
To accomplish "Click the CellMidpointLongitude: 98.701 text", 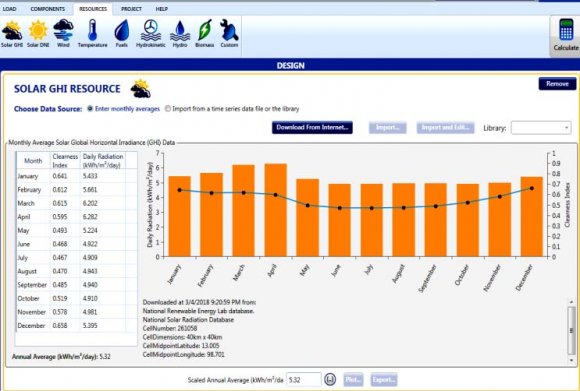I will click(183, 355).
